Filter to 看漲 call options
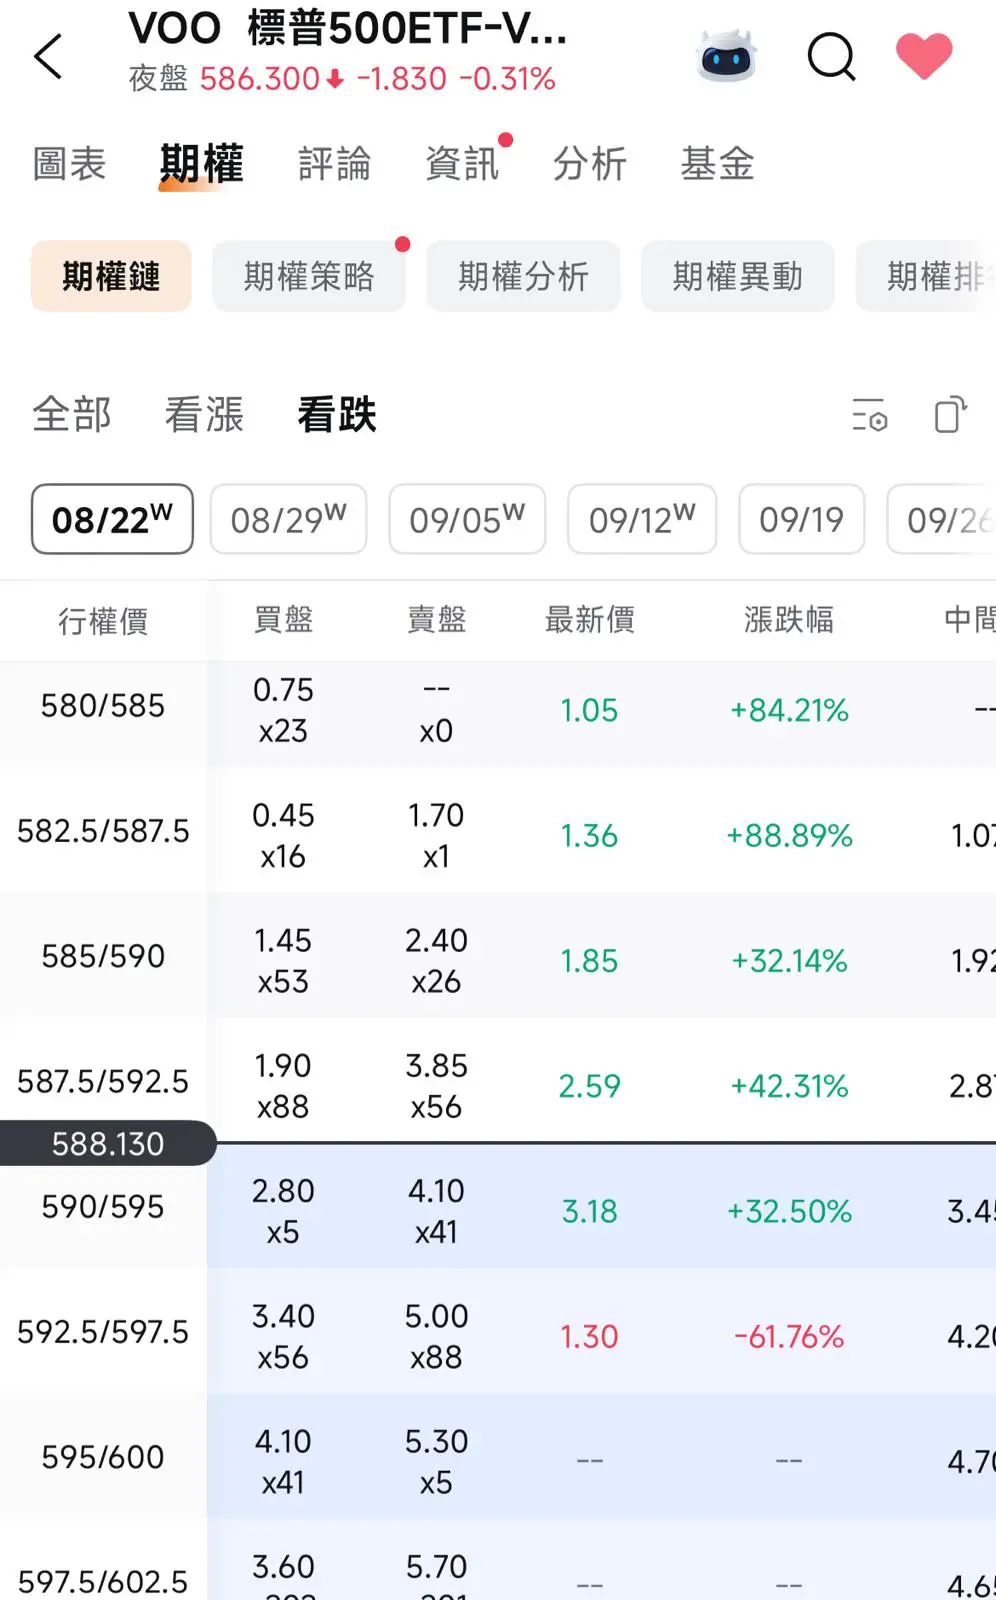The width and height of the screenshot is (996, 1600). click(x=204, y=414)
